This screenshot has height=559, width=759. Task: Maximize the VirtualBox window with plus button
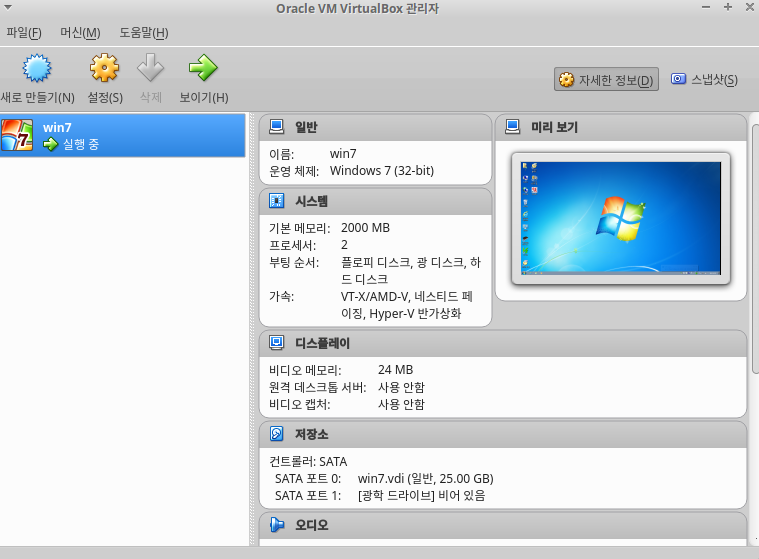[728, 7]
